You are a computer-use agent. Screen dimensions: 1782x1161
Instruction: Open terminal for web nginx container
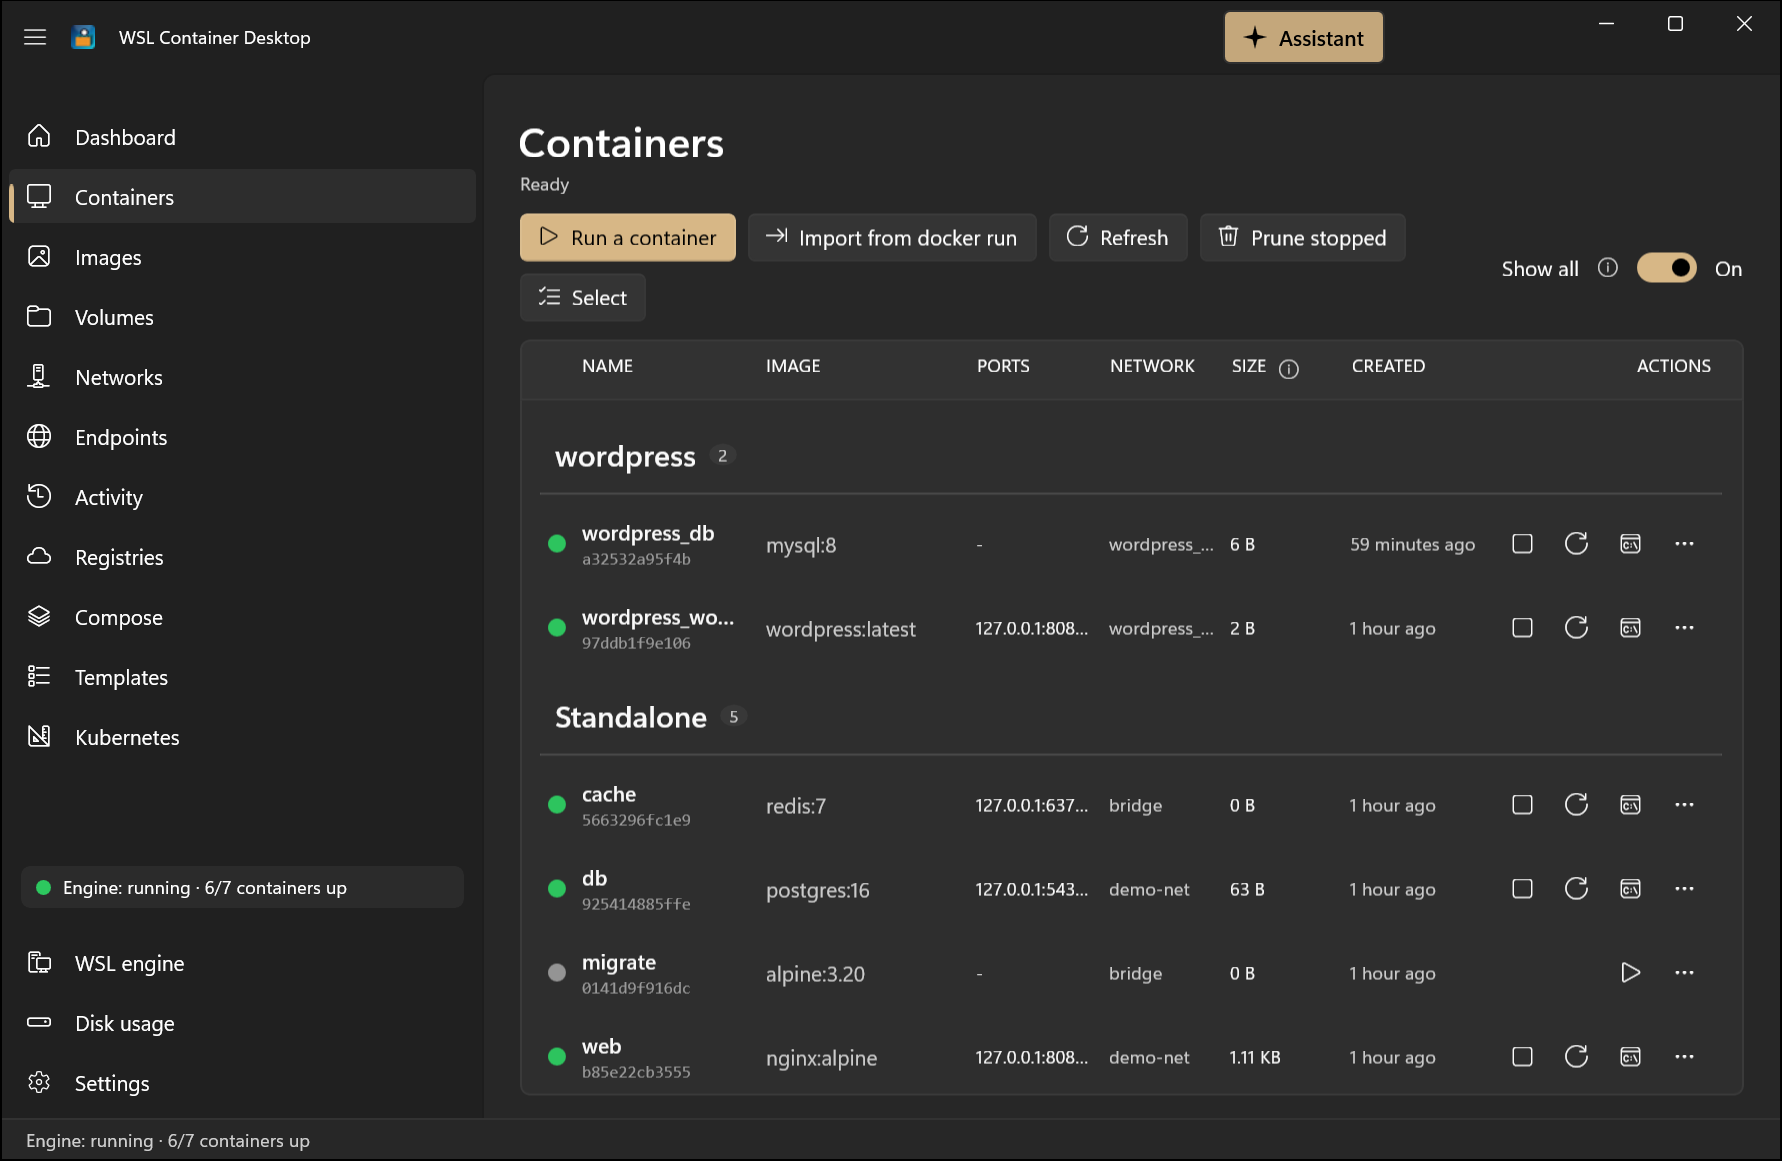pyautogui.click(x=1630, y=1057)
